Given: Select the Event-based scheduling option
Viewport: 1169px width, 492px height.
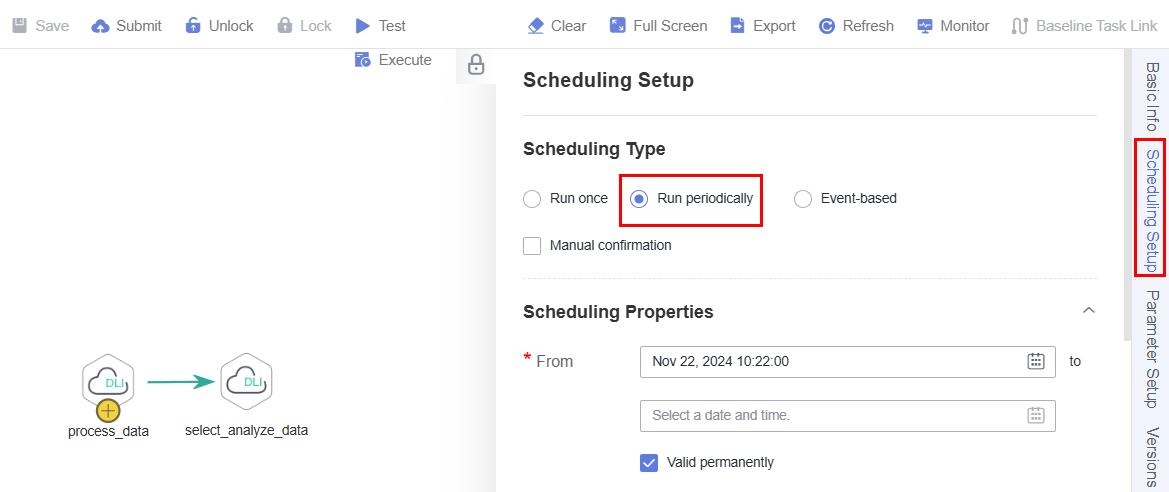Looking at the screenshot, I should 803,199.
